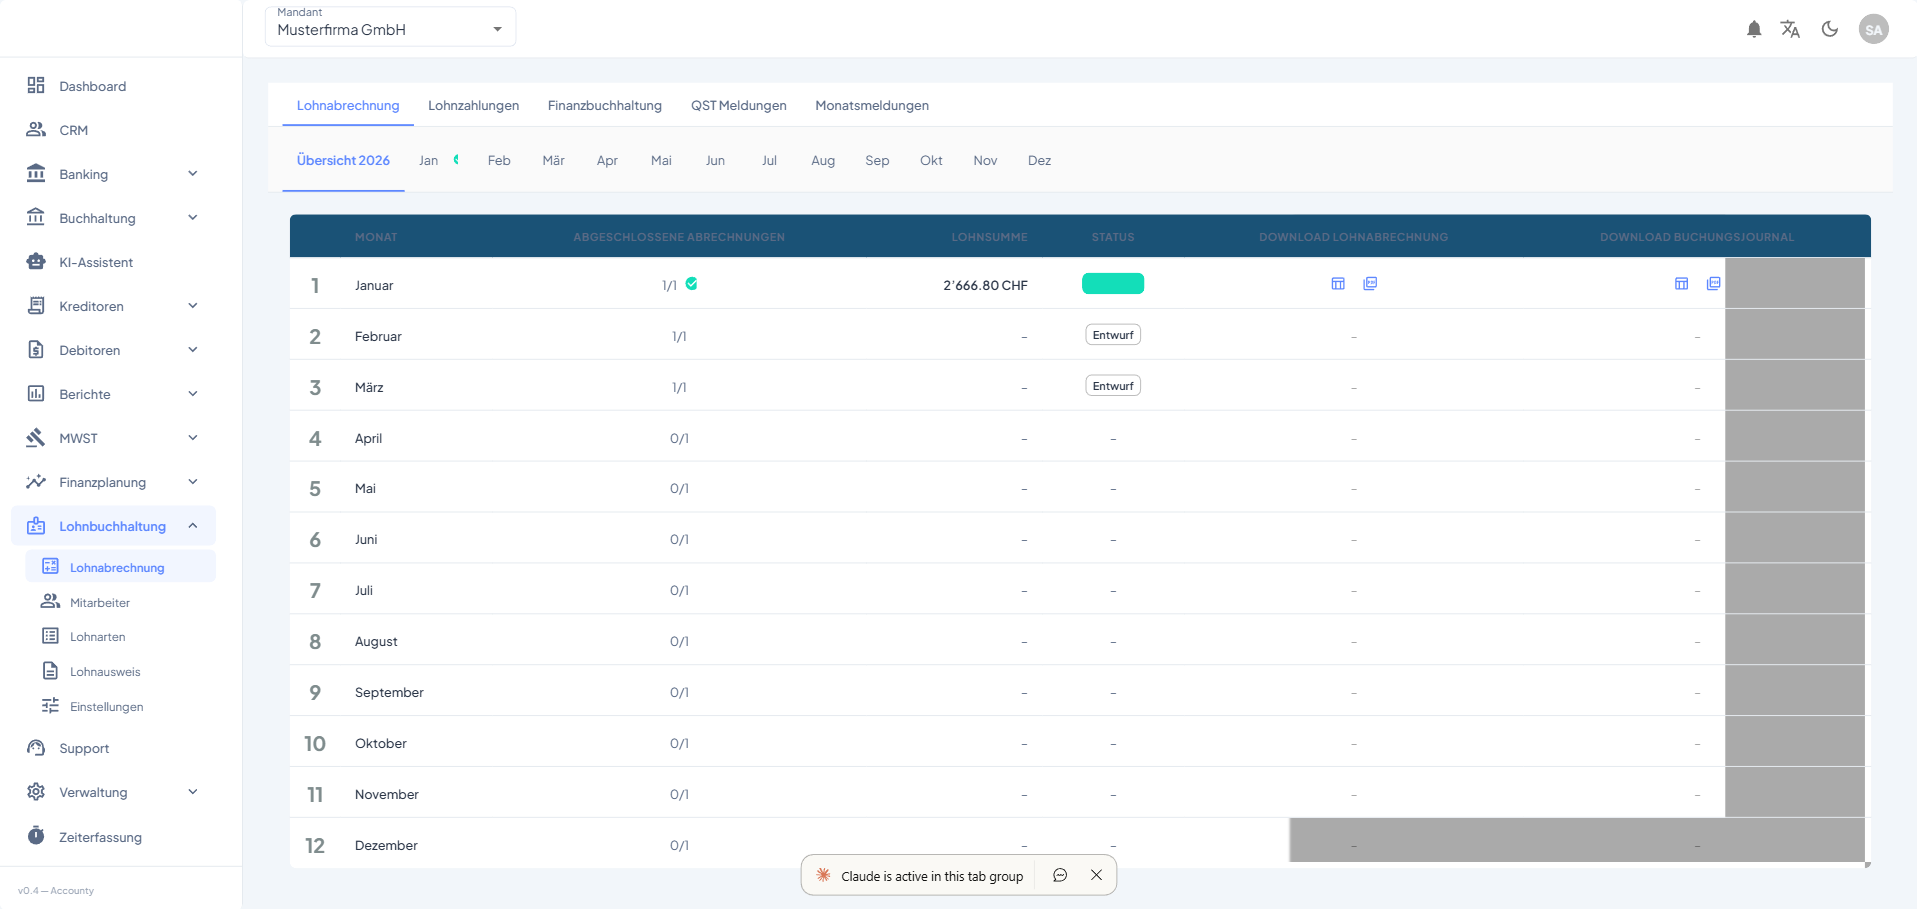Download January Lohnabrechnung table icon

point(1338,284)
